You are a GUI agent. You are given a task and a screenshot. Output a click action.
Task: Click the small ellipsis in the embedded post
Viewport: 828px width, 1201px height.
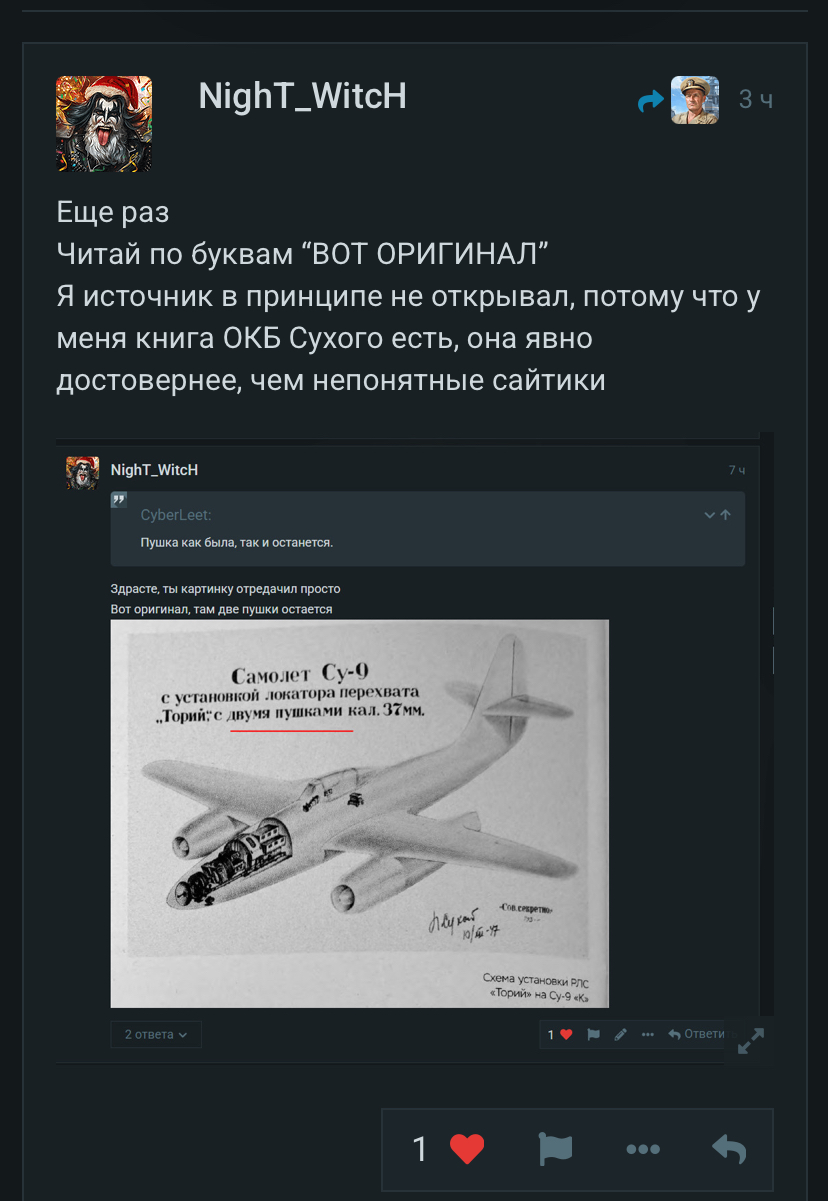[x=648, y=1034]
